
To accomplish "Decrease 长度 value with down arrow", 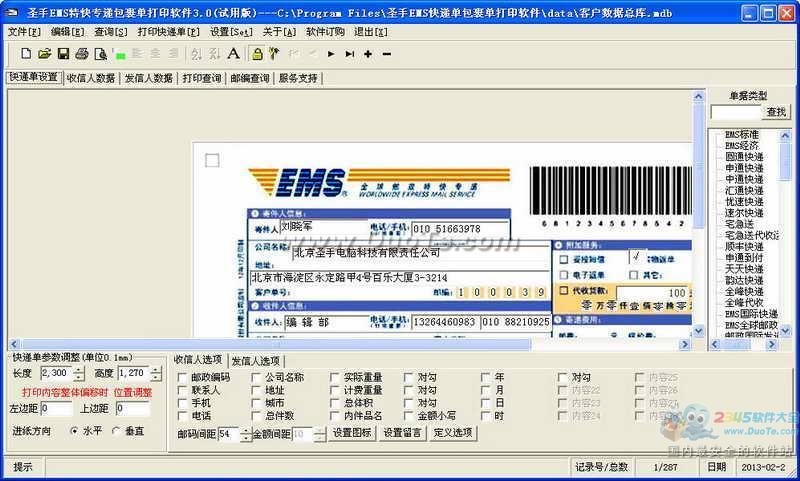I will pos(79,377).
